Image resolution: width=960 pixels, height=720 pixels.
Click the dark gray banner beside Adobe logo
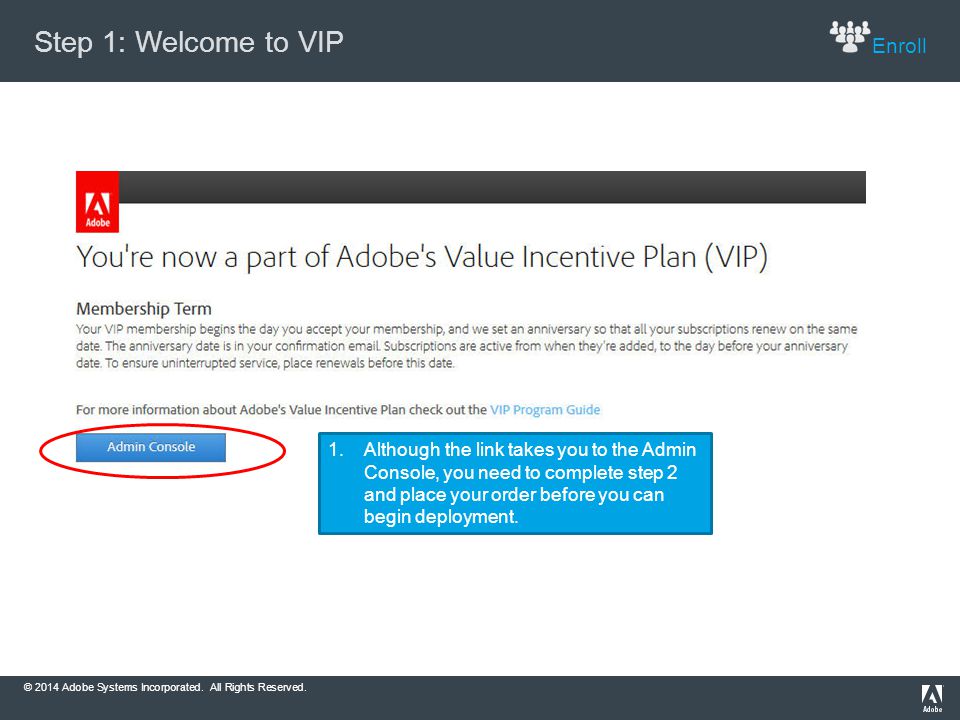(x=492, y=187)
